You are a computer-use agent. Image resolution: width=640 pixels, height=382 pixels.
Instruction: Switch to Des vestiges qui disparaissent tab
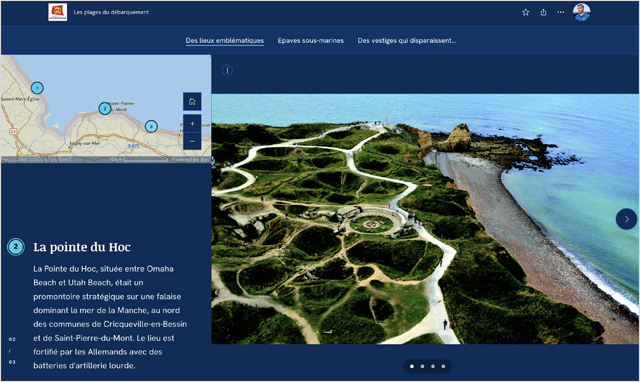tap(407, 40)
